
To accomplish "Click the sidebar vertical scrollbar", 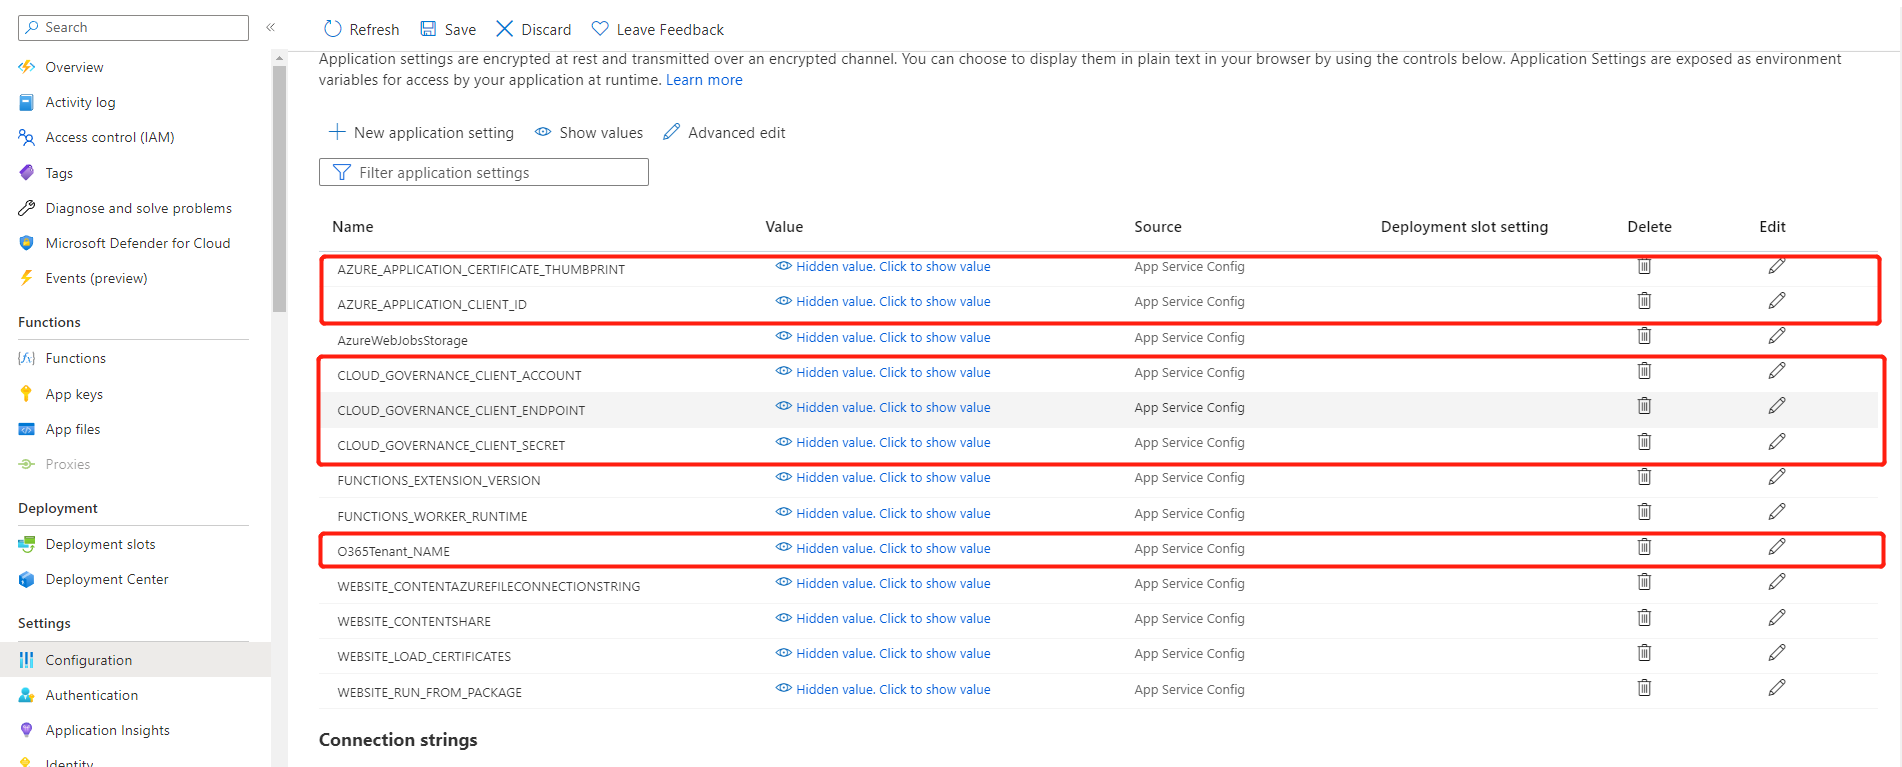I will 279,190.
